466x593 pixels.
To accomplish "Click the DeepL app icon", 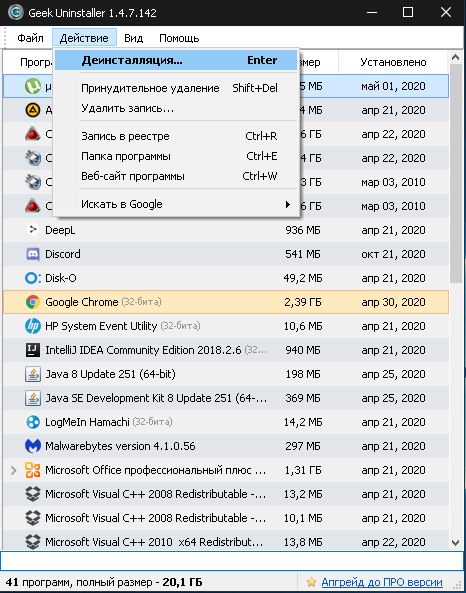I will pos(33,230).
